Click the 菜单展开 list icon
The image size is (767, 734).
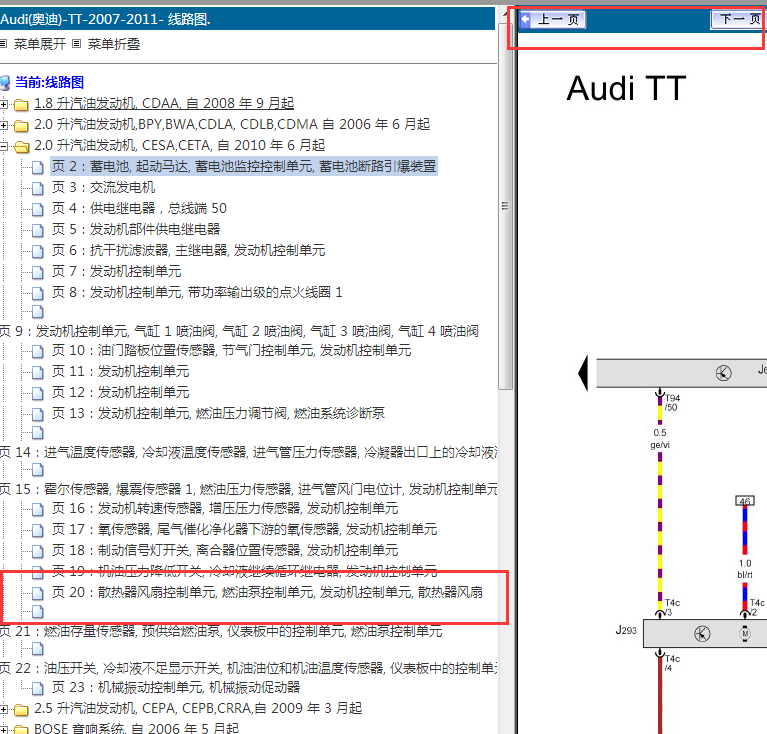click(3, 44)
